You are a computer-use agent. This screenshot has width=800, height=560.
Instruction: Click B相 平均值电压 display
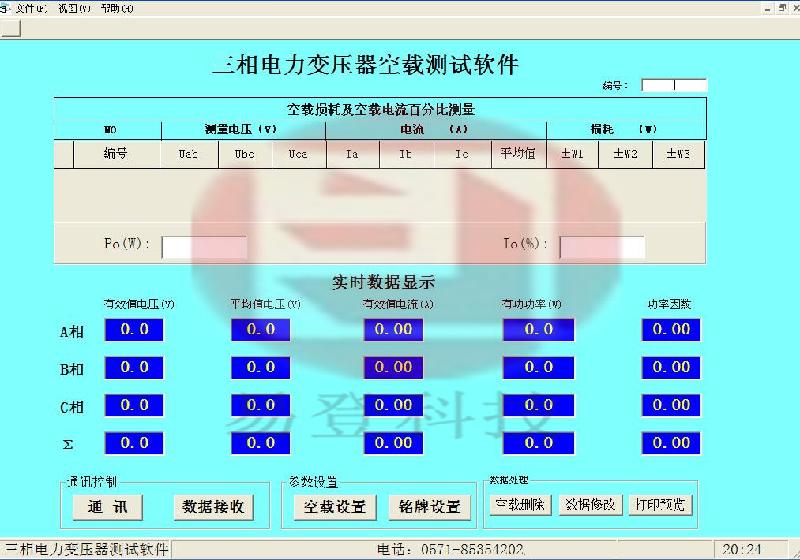pyautogui.click(x=261, y=368)
